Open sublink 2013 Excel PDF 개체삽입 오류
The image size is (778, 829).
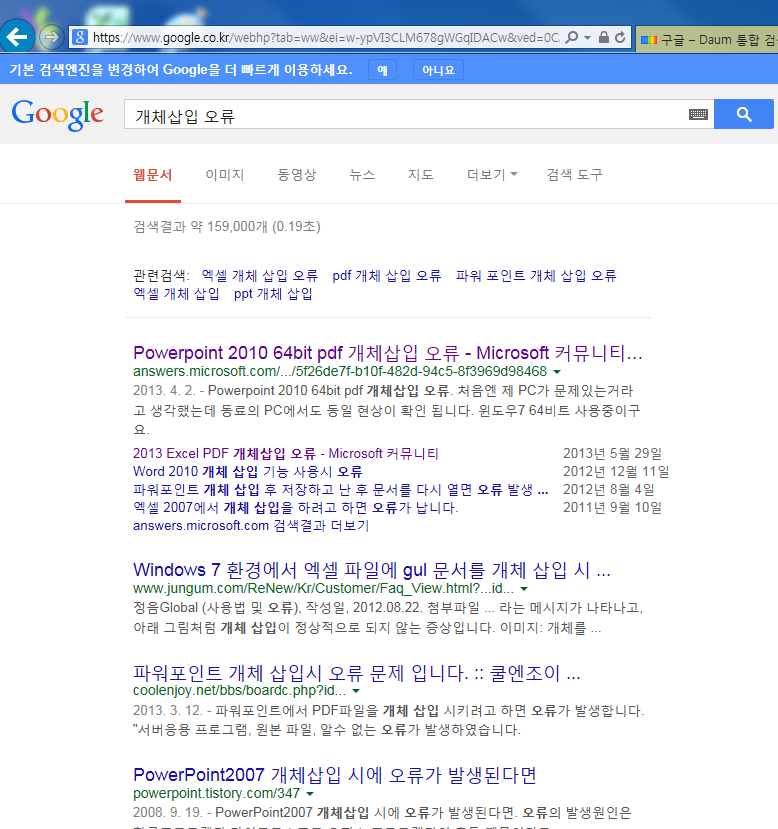point(286,454)
